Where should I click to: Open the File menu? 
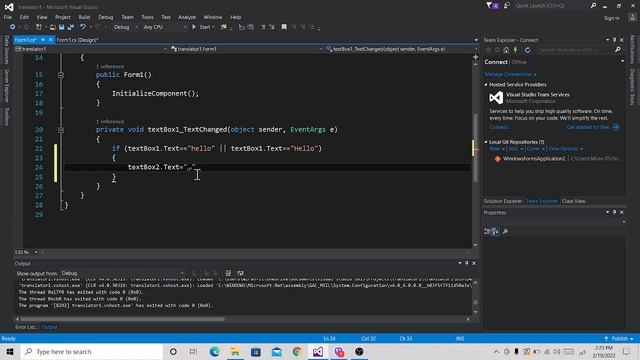(8, 17)
